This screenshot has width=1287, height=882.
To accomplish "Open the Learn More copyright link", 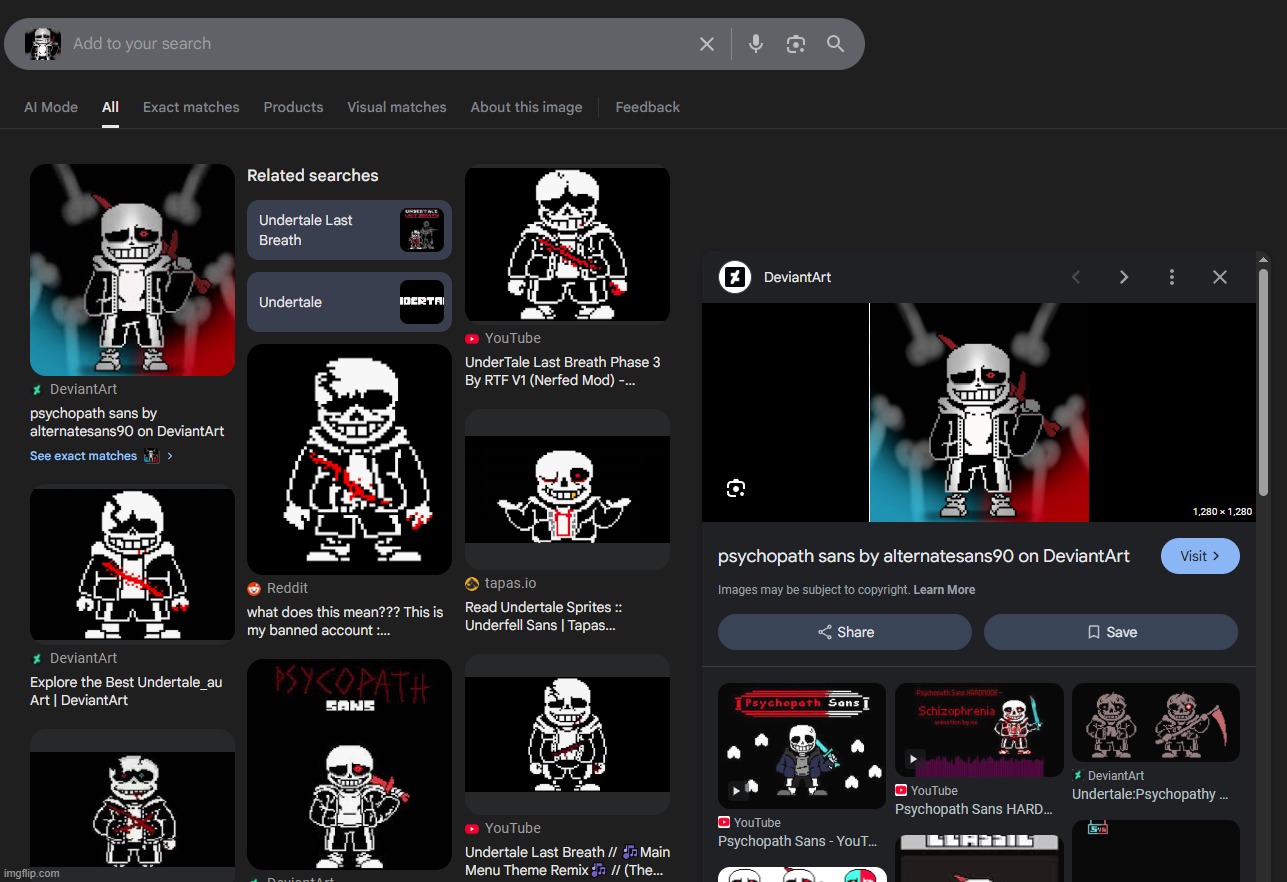I will pyautogui.click(x=943, y=590).
